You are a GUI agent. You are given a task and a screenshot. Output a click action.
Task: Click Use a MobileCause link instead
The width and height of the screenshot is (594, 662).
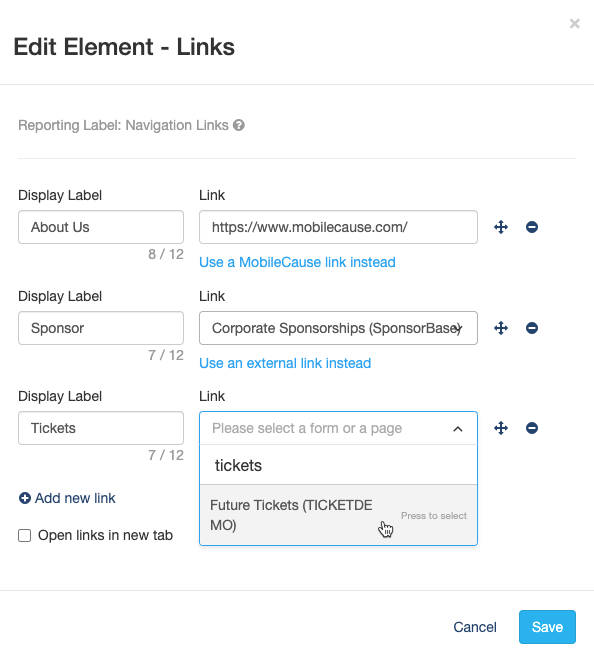tap(297, 262)
